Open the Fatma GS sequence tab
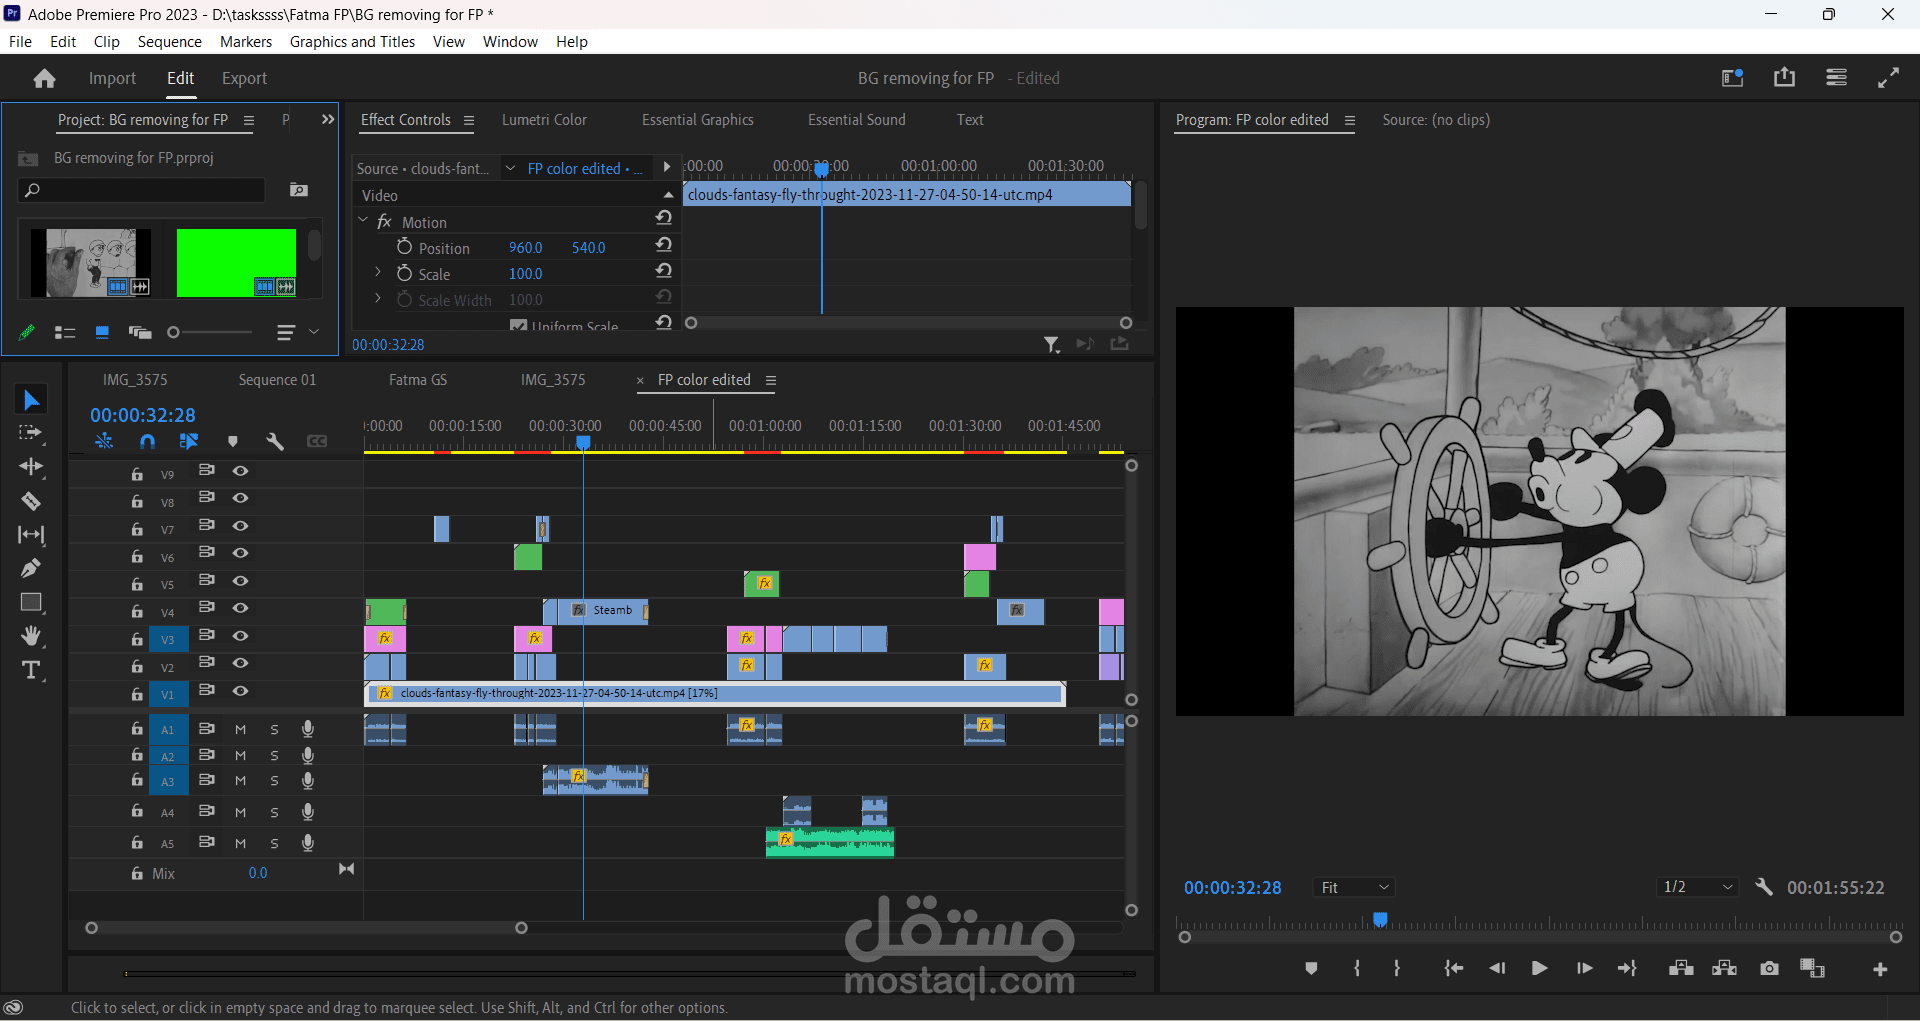 click(x=418, y=380)
